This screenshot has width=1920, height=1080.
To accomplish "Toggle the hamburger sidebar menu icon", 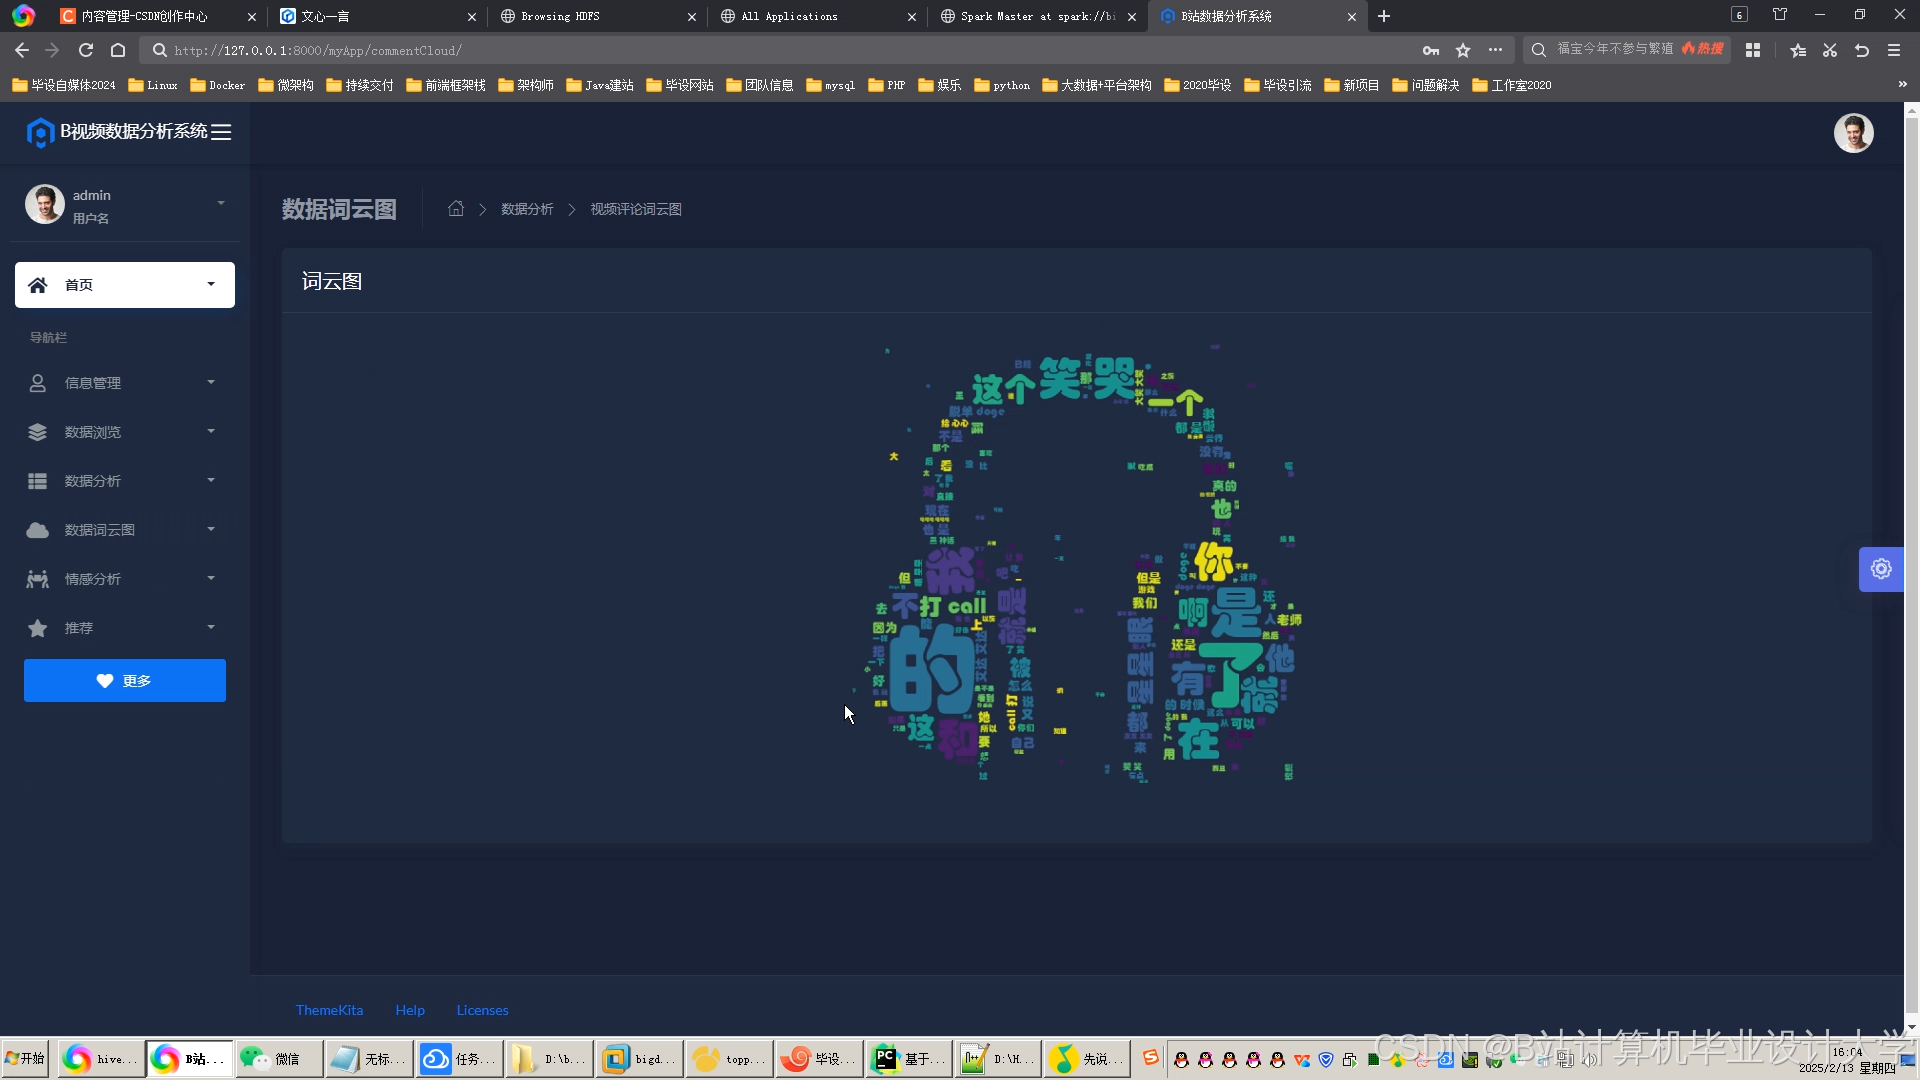I will (x=221, y=132).
